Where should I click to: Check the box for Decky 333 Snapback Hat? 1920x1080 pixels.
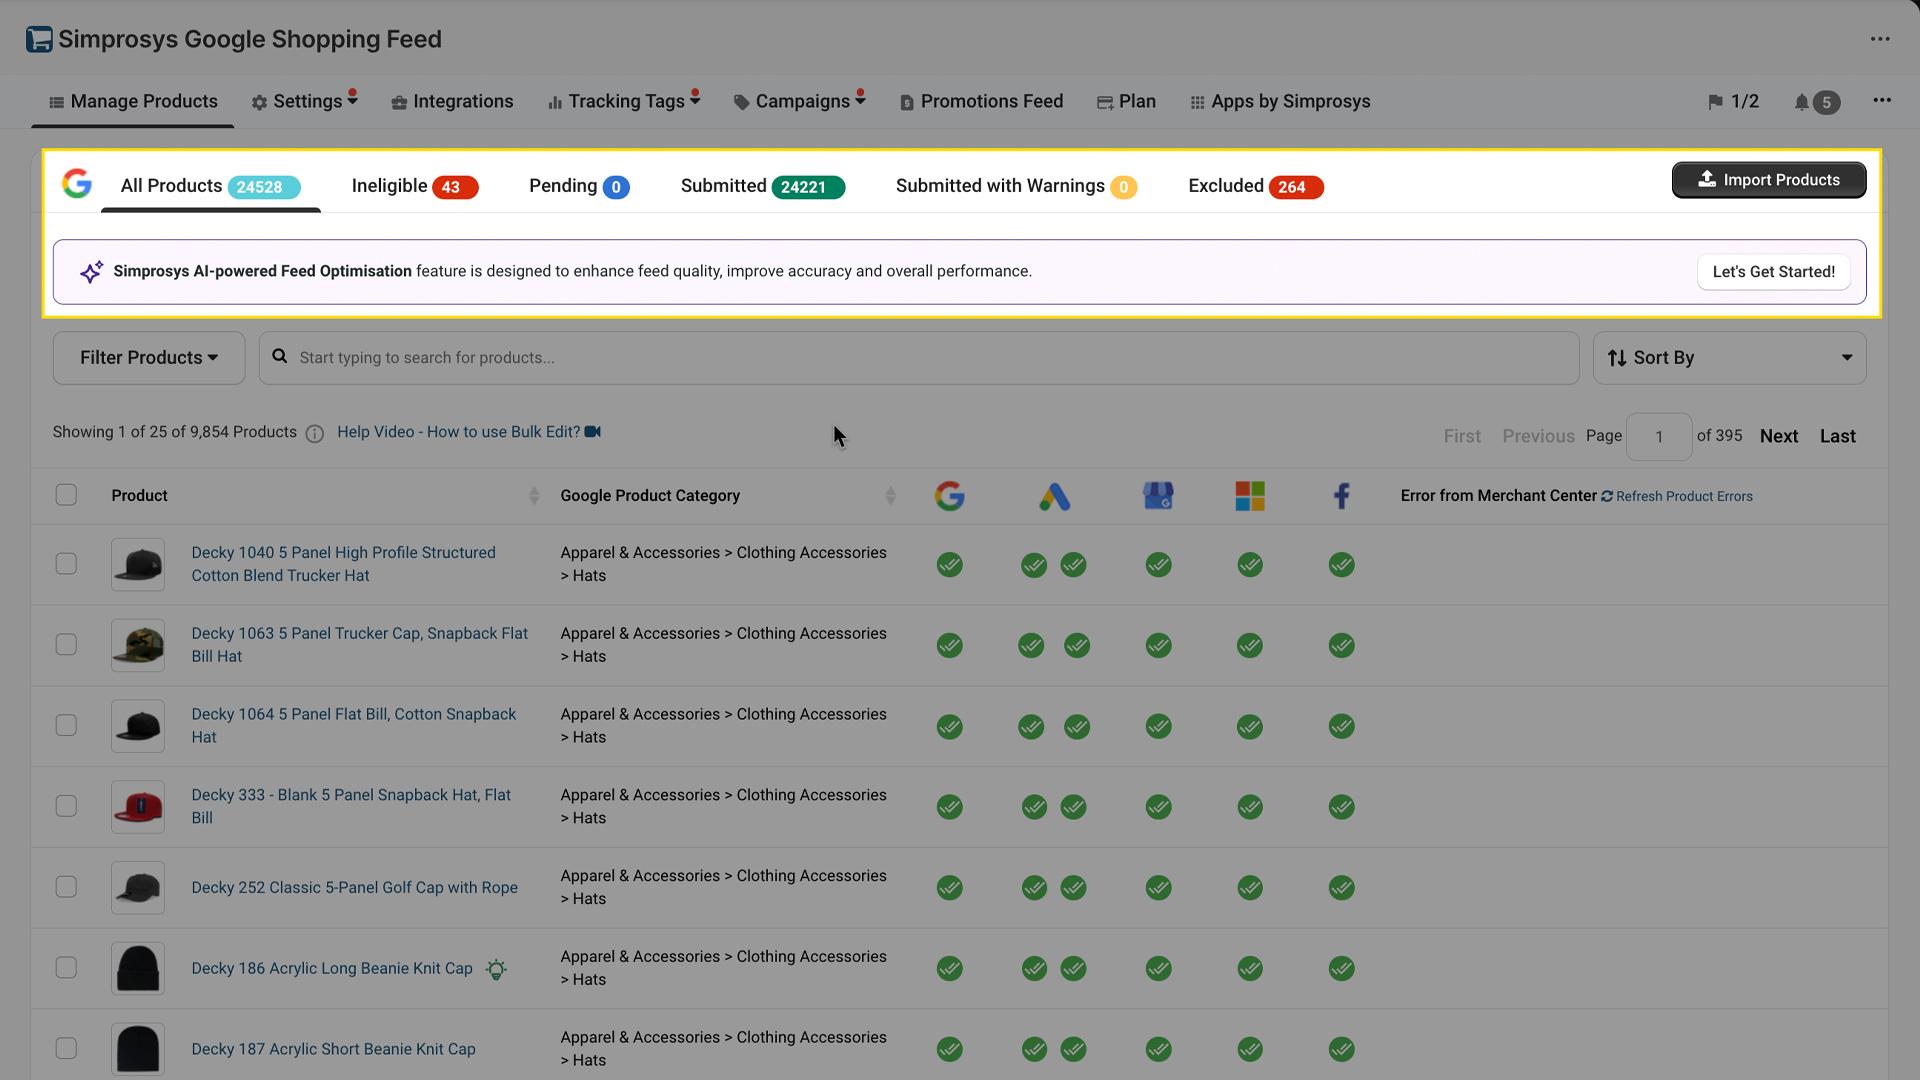(66, 806)
